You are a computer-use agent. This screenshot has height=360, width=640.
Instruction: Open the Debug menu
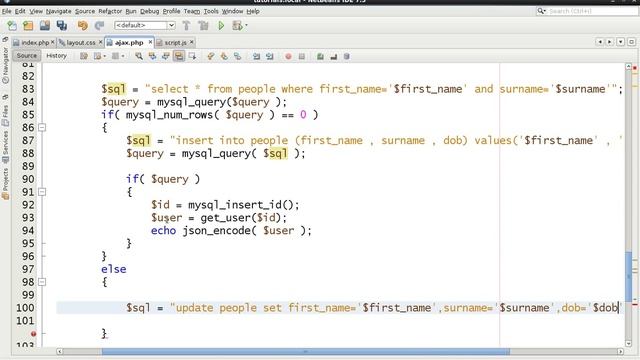[149, 11]
